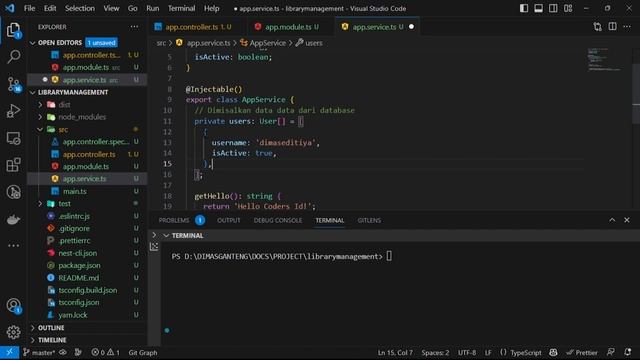The height and width of the screenshot is (360, 640).
Task: Open the Remote Explorer view
Action: [13, 138]
